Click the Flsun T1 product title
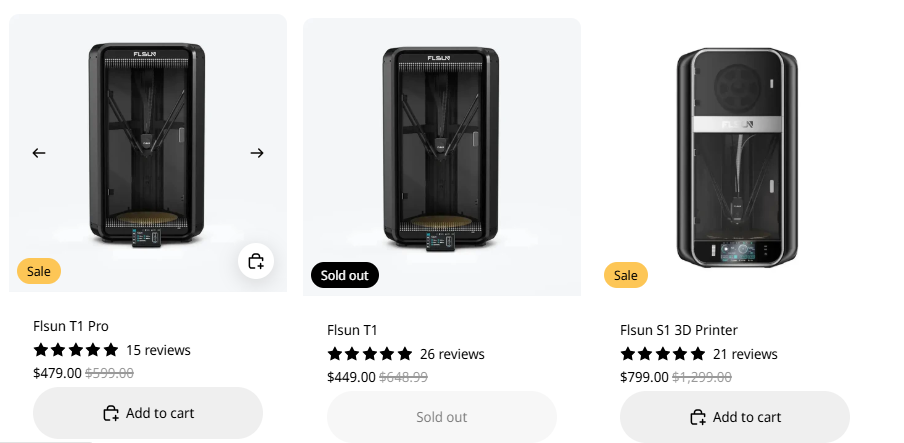 point(352,330)
